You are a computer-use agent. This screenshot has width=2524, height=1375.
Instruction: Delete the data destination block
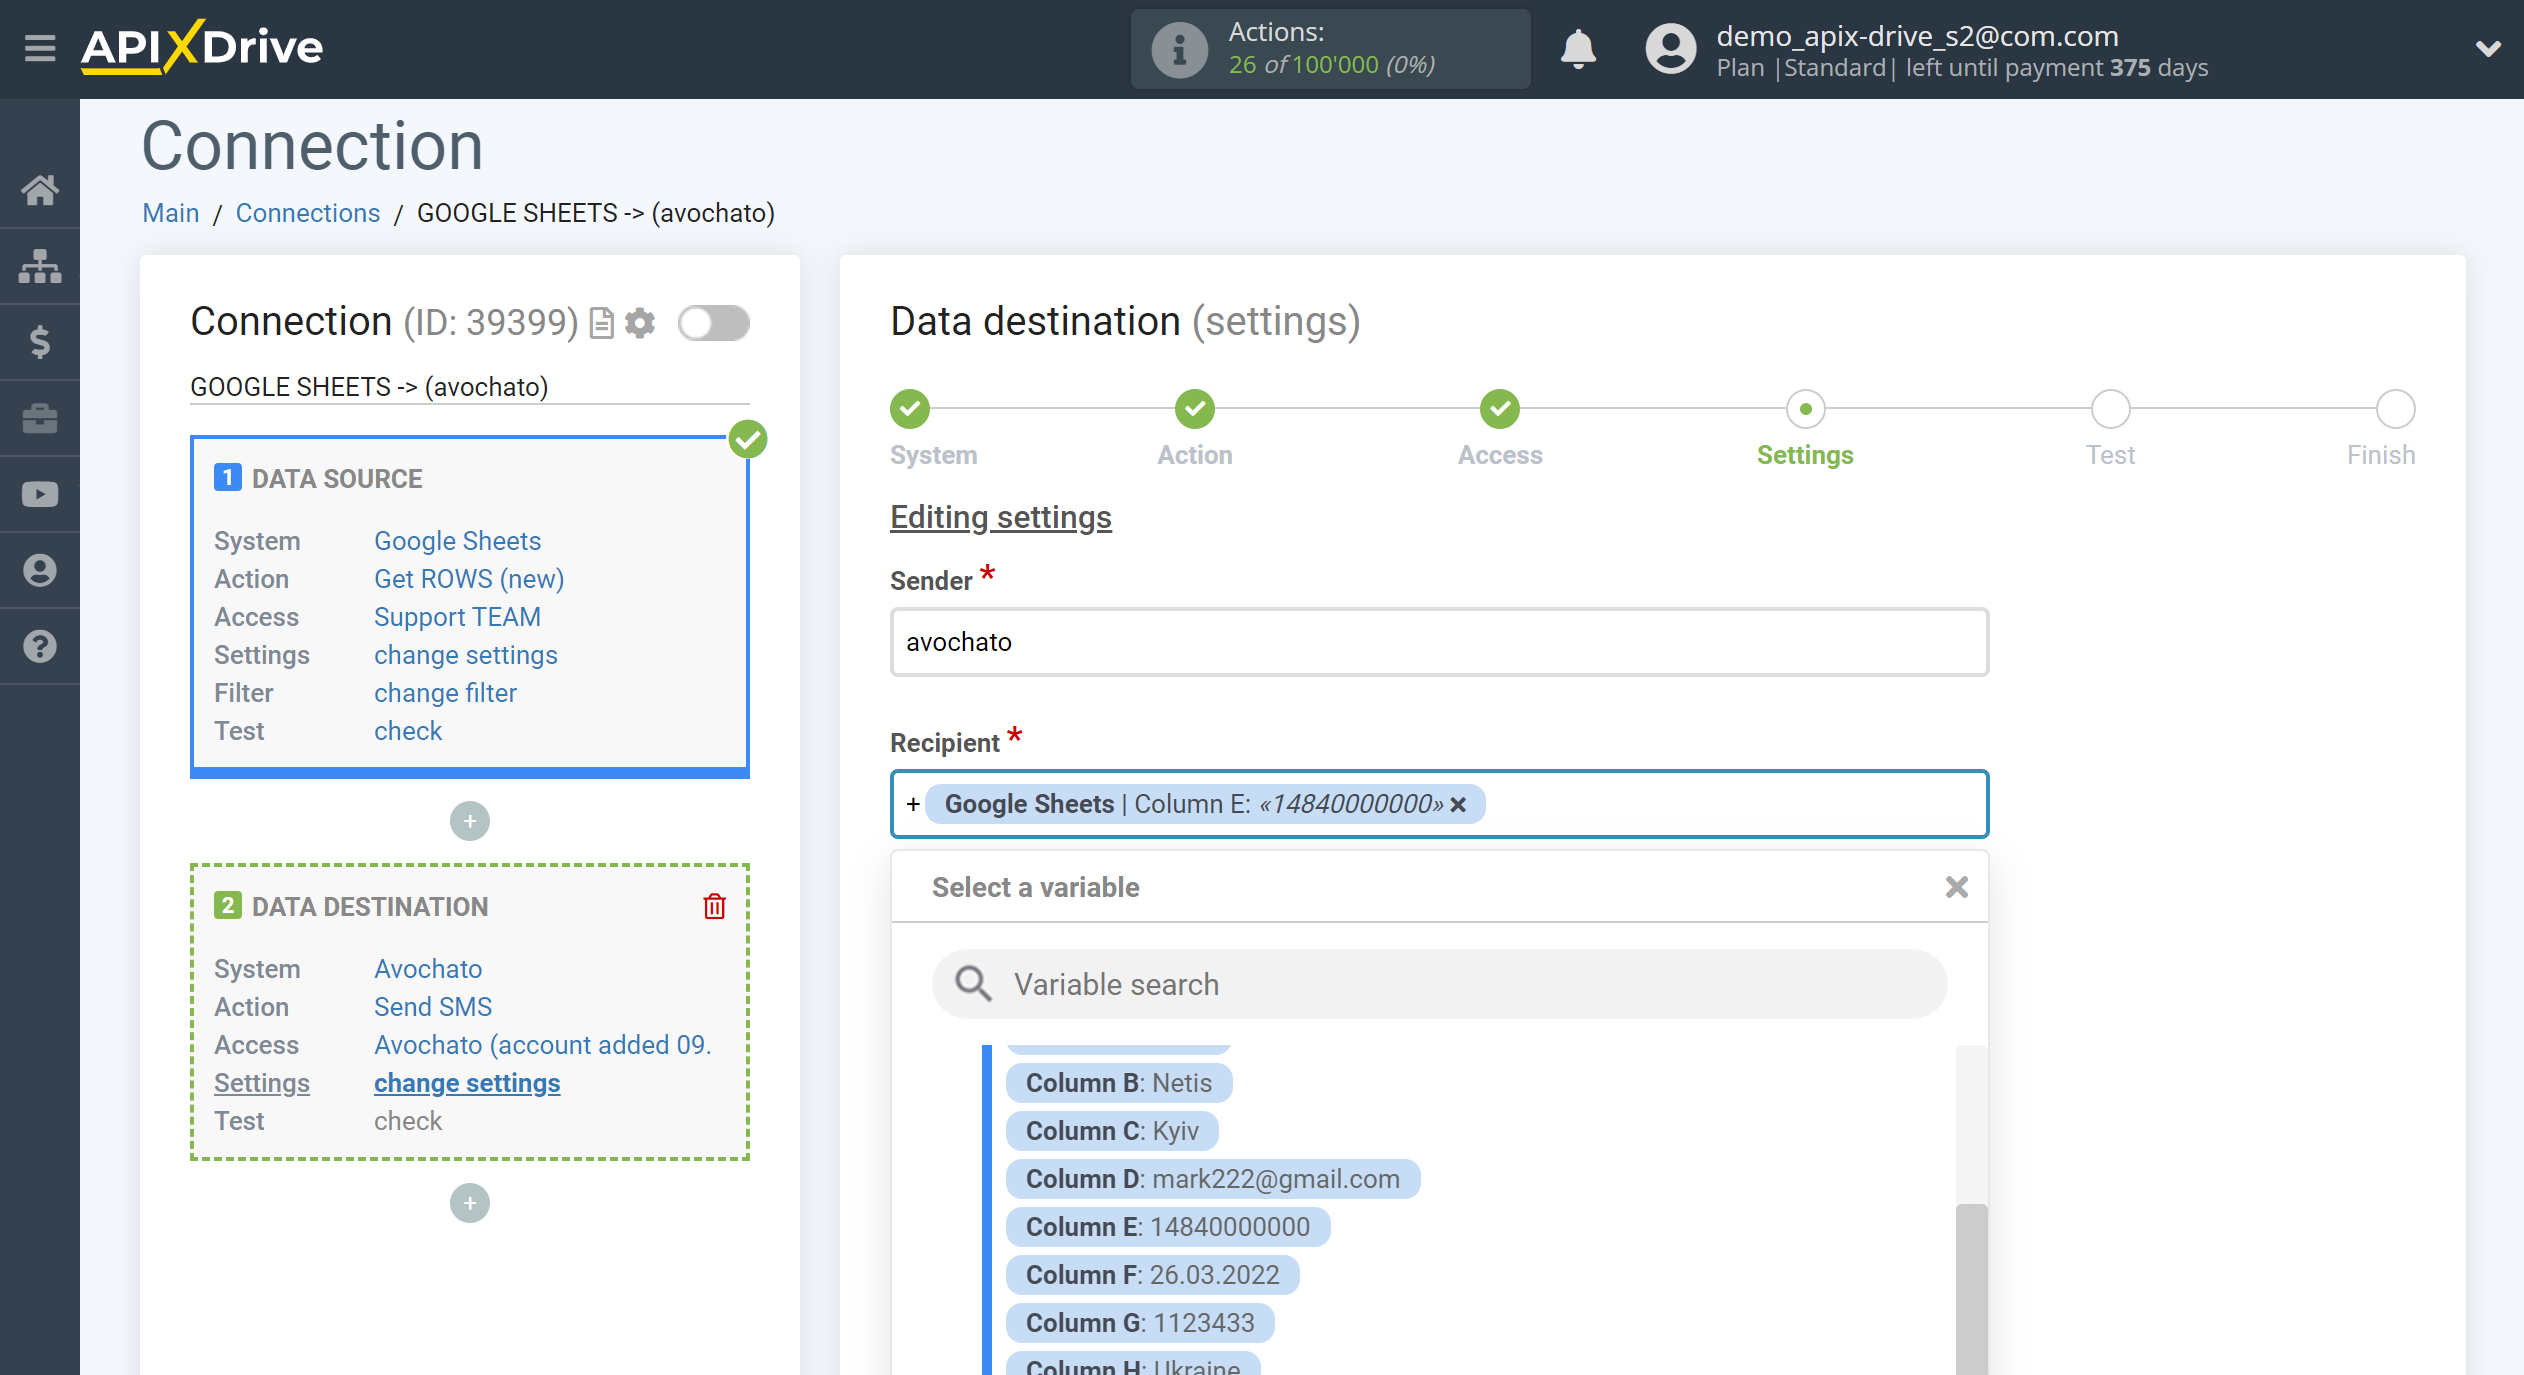tap(714, 906)
